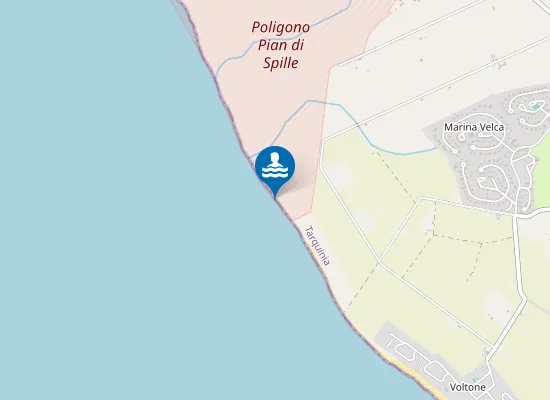Viewport: 550px width, 400px height.
Task: Click the green sports pitch in Marina Velca
Action: [x=535, y=106]
